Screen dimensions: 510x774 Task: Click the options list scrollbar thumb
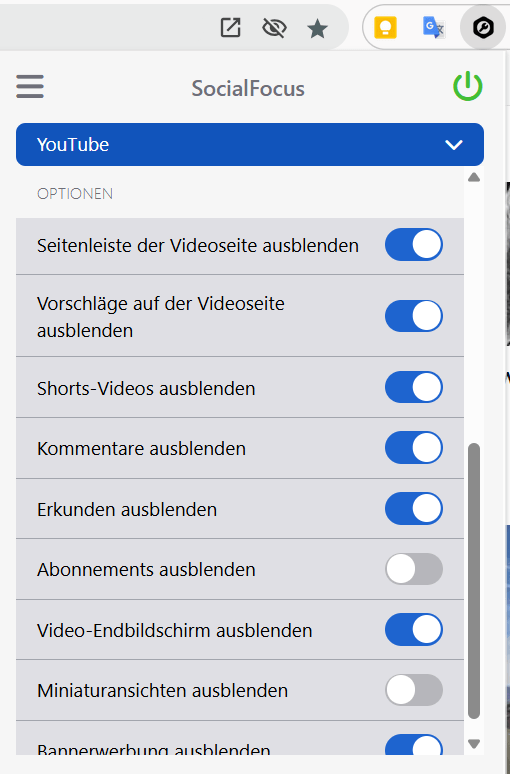474,581
